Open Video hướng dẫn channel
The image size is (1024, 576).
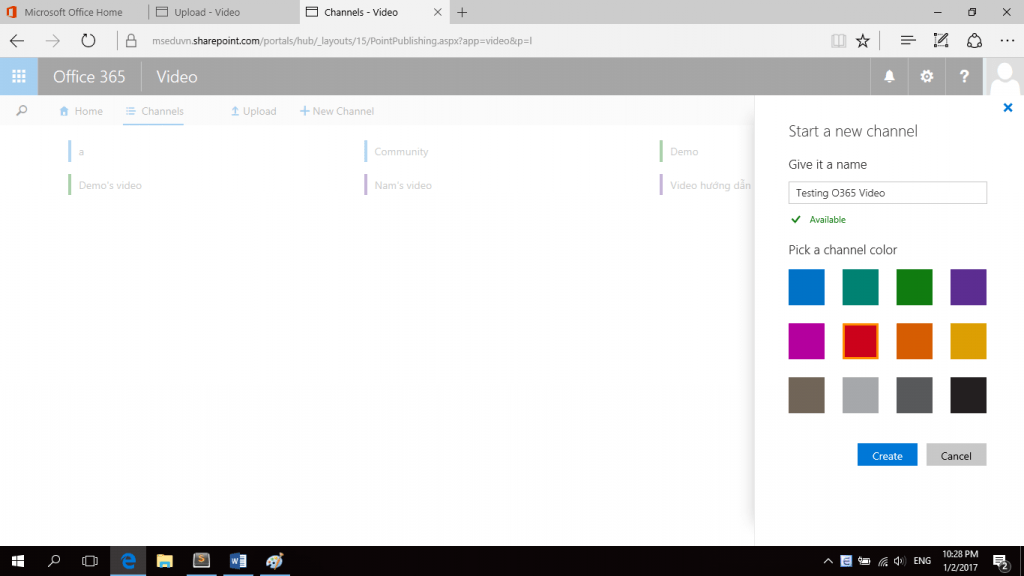coord(710,185)
